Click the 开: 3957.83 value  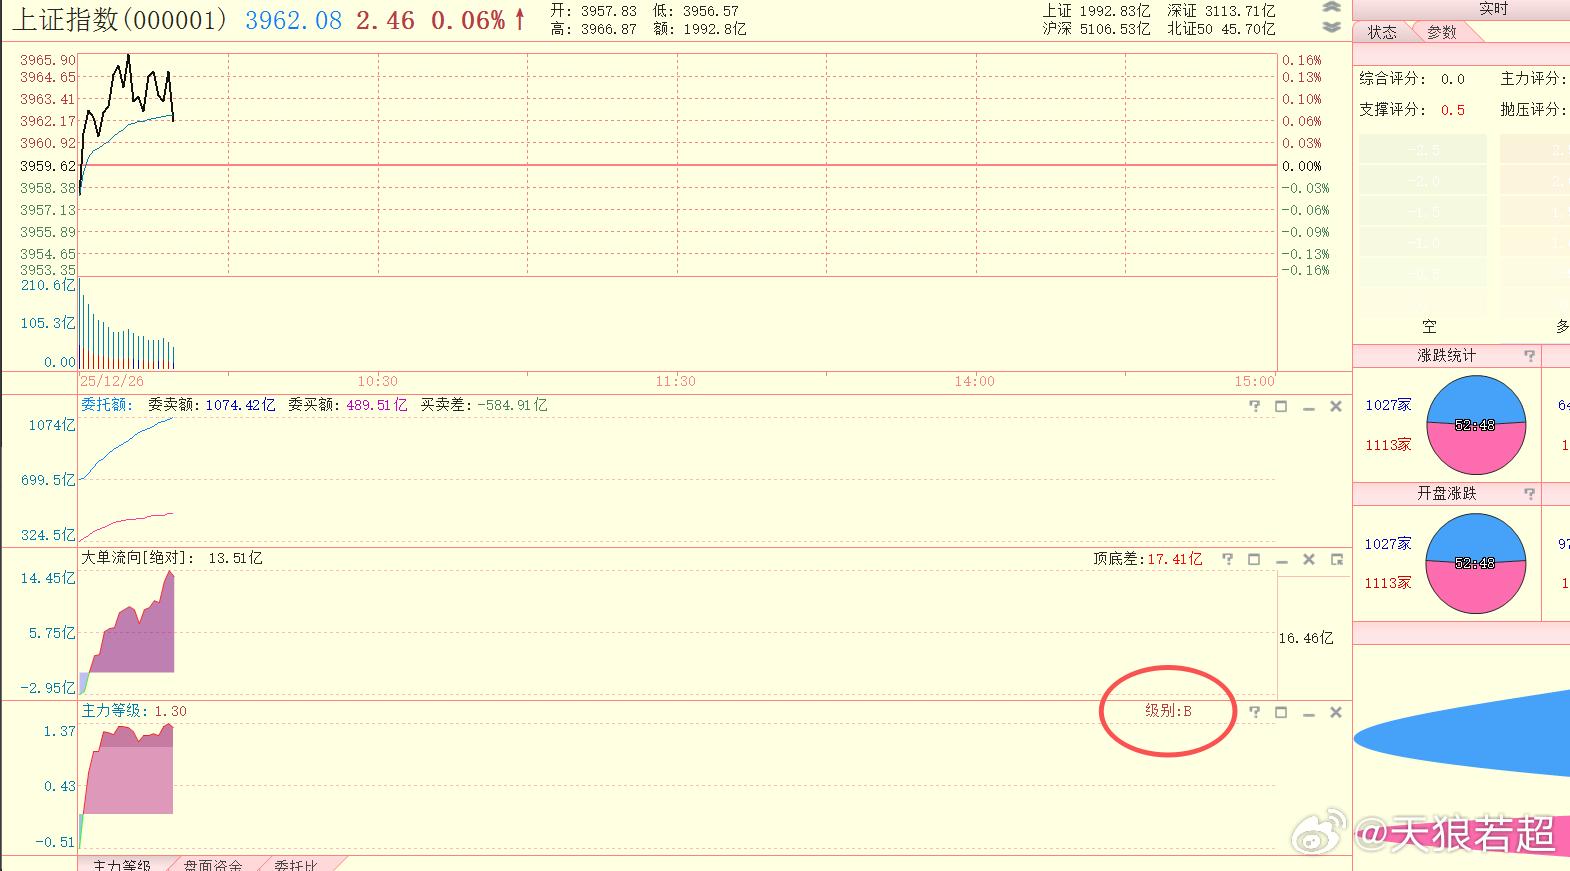point(593,11)
